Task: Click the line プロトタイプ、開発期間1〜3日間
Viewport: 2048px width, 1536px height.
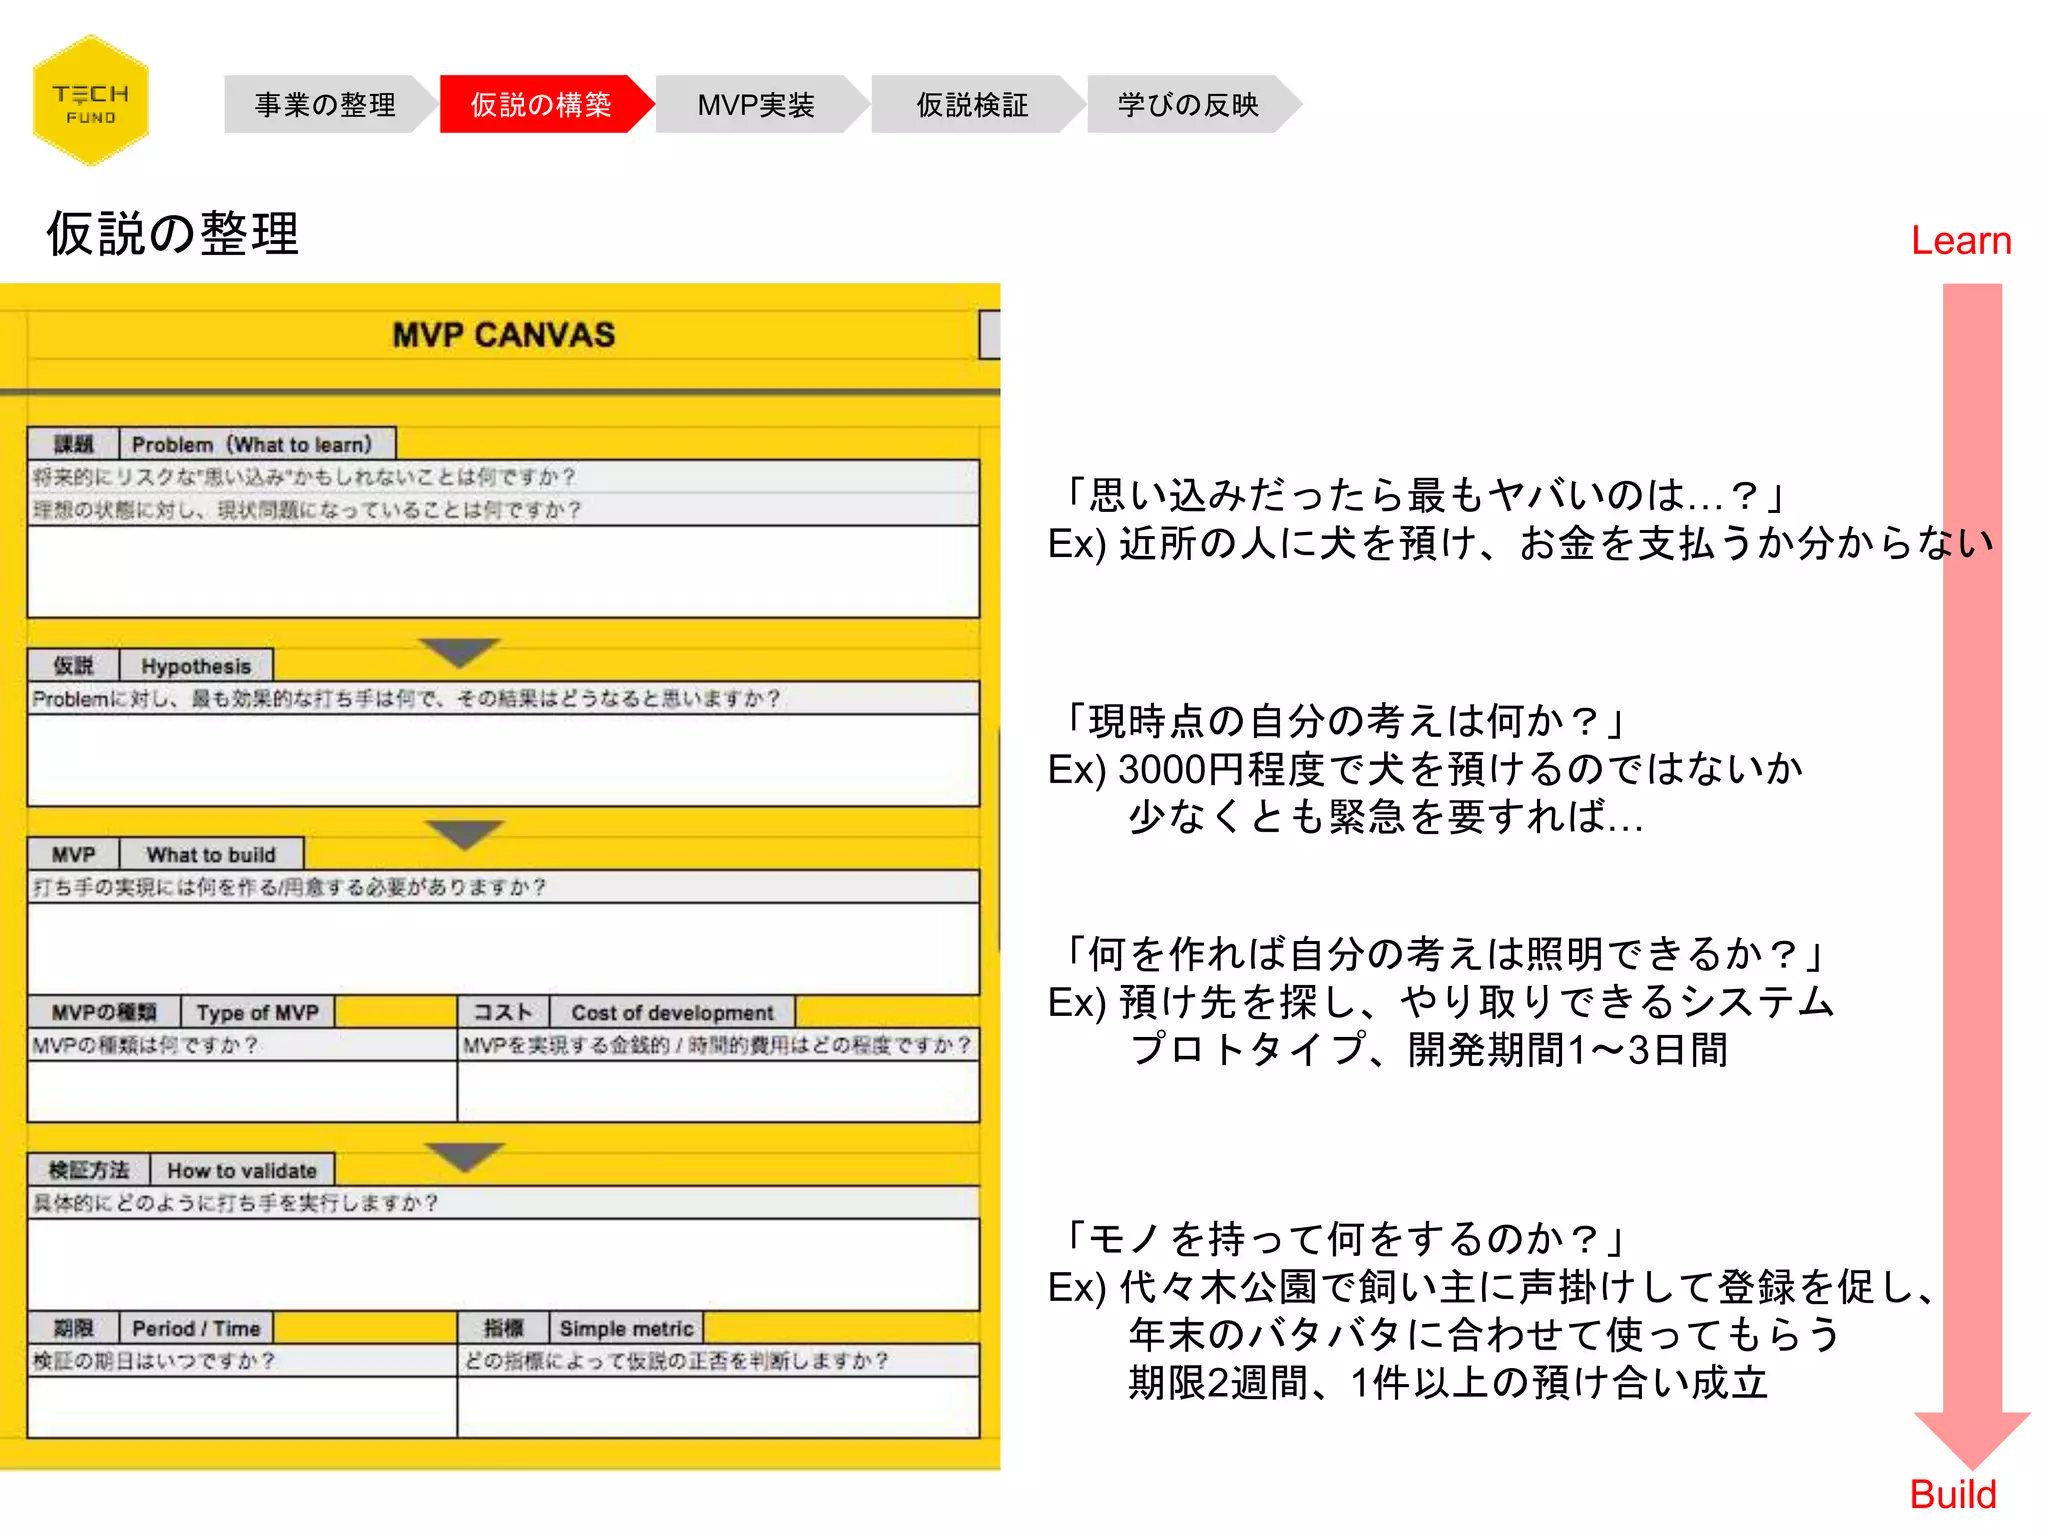Action: (x=1429, y=1050)
